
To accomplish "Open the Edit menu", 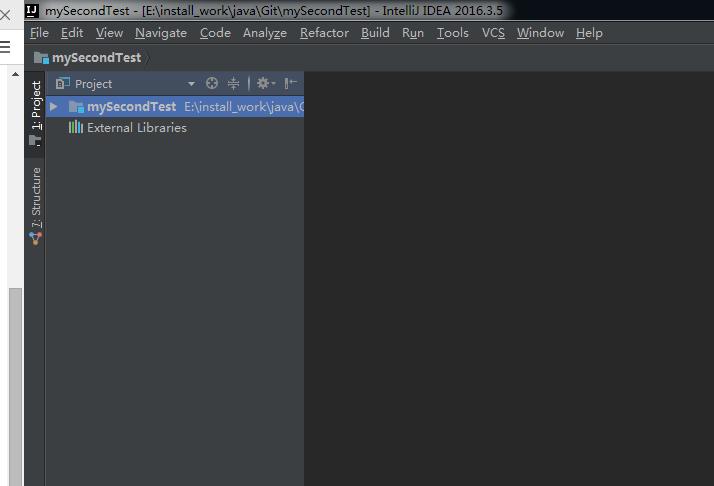I will [72, 33].
